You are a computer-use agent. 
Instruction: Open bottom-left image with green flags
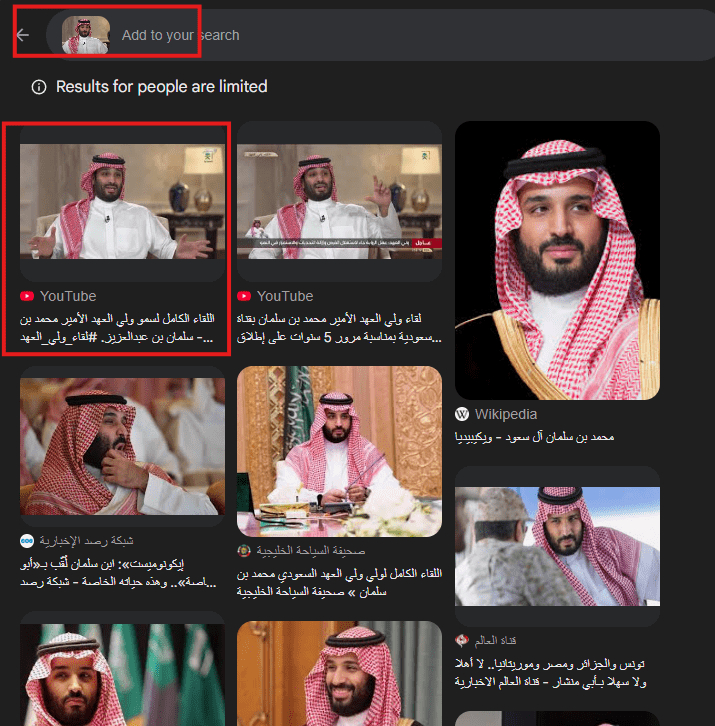pos(122,675)
